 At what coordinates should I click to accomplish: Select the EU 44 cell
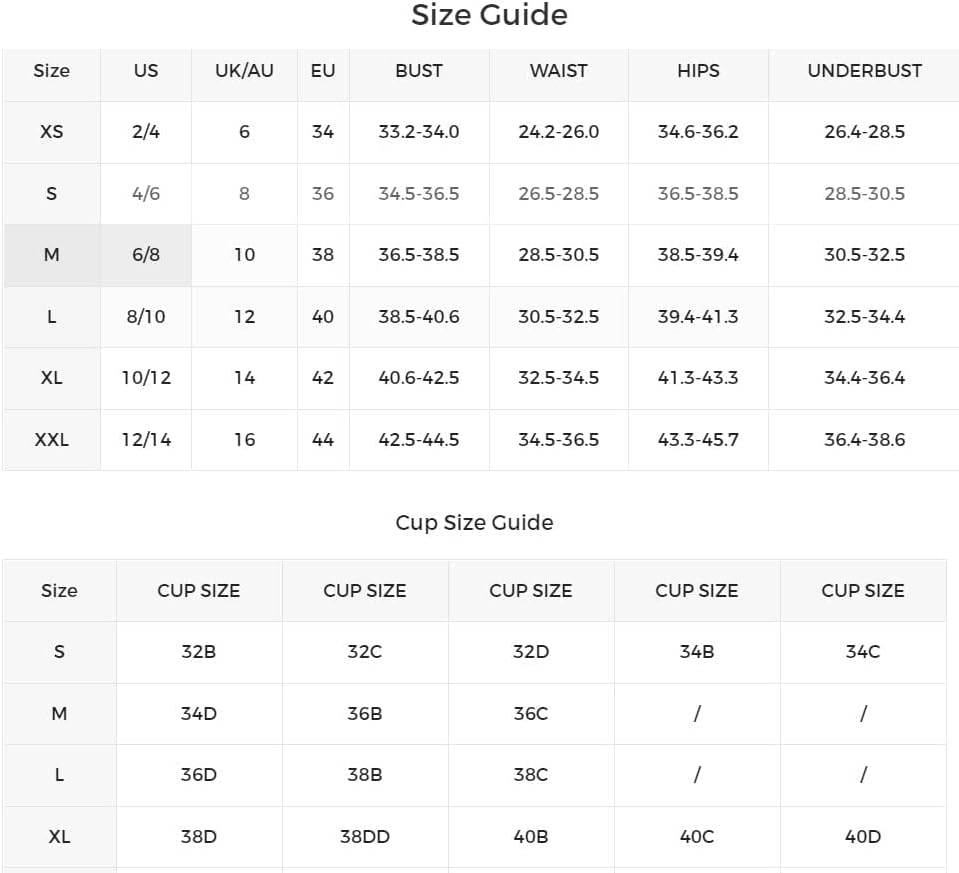pos(323,440)
